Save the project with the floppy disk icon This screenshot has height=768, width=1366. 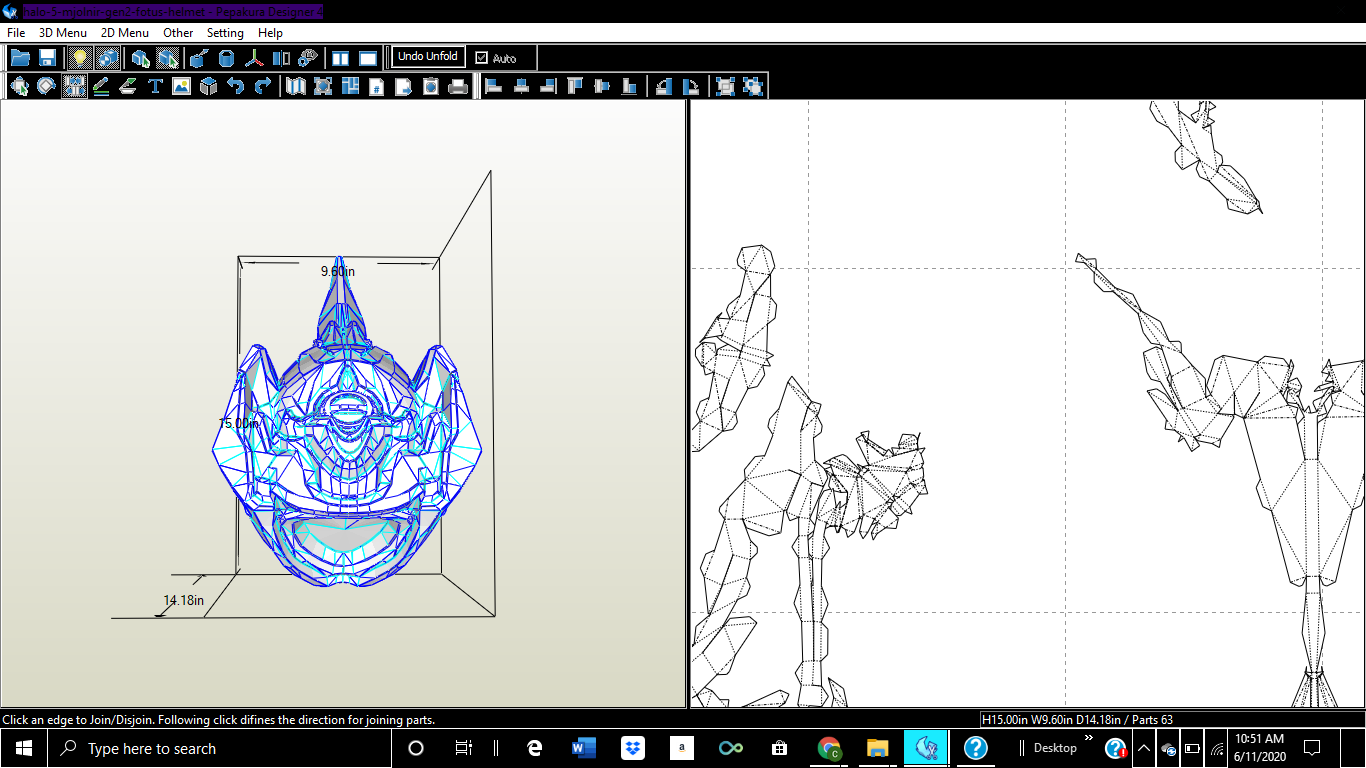coord(47,58)
